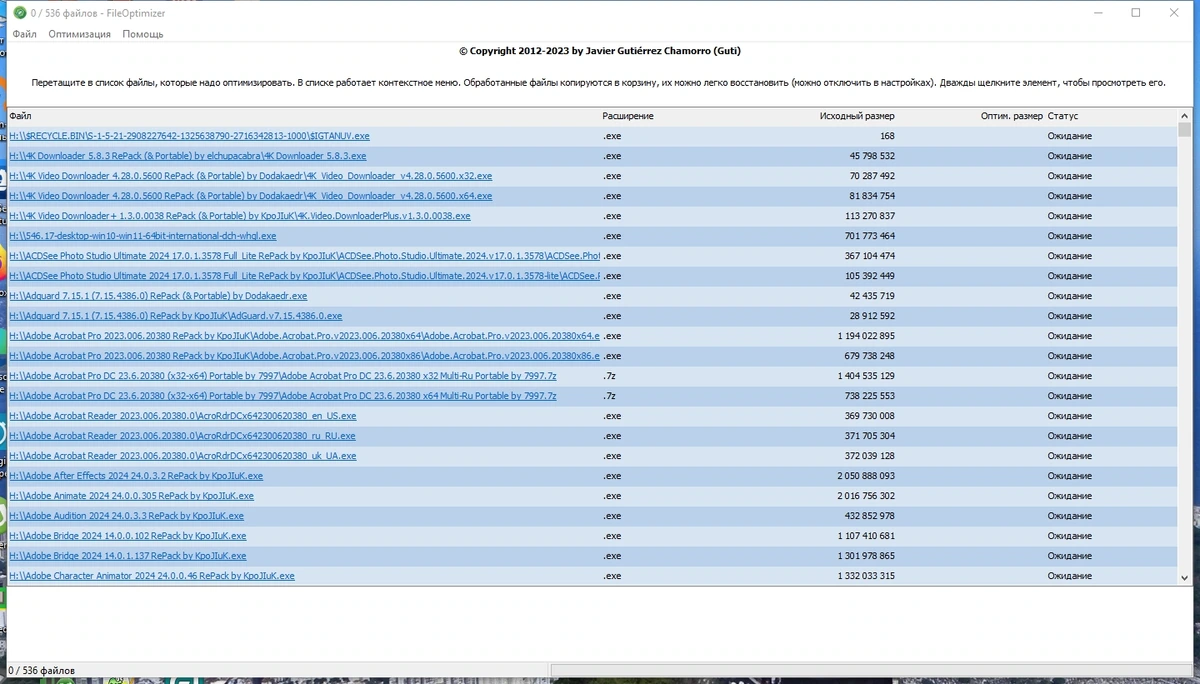This screenshot has height=684, width=1200.
Task: Select Adobe Bridge 14.0.0.102 file link
Action: 127,536
